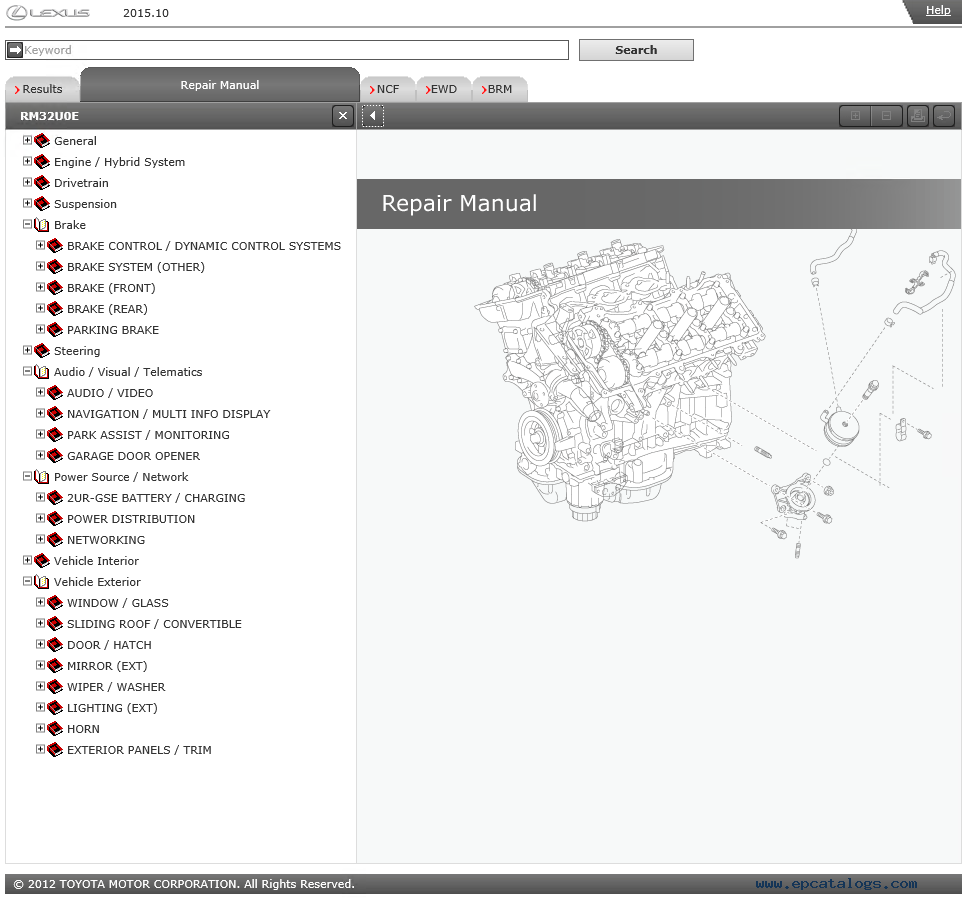Image resolution: width=968 pixels, height=900 pixels.
Task: Expand NAVIGATION / MULTI INFO DISPLAY
Action: (x=40, y=413)
